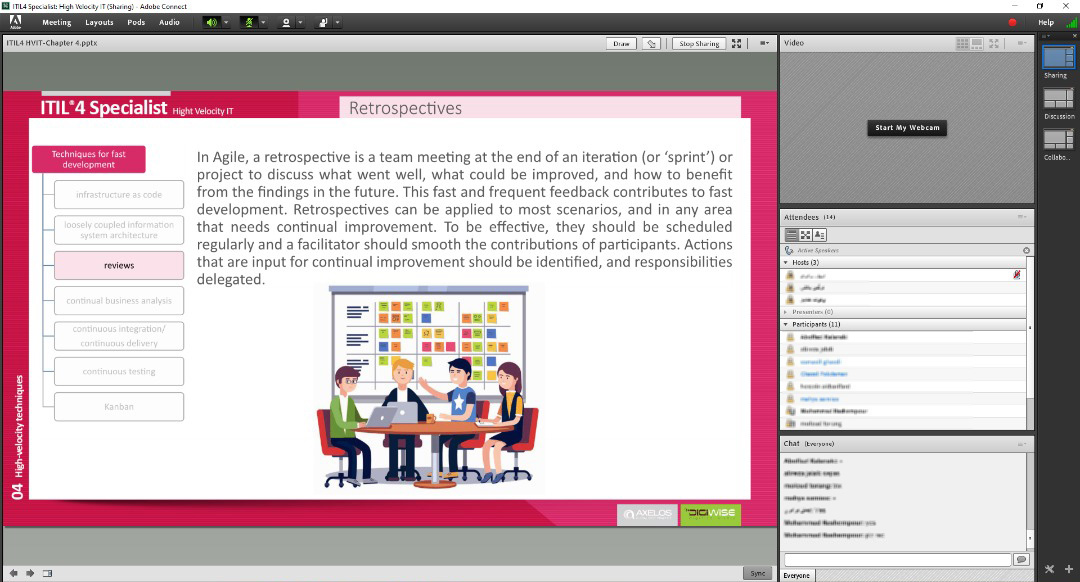Go to next slide arrow
The image size is (1080, 582).
pos(30,573)
